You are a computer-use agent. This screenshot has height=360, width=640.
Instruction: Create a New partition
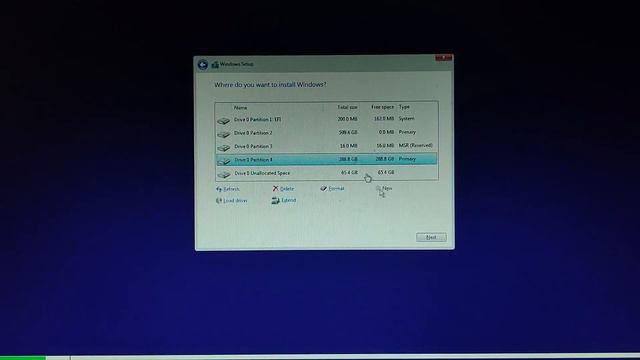click(x=384, y=188)
